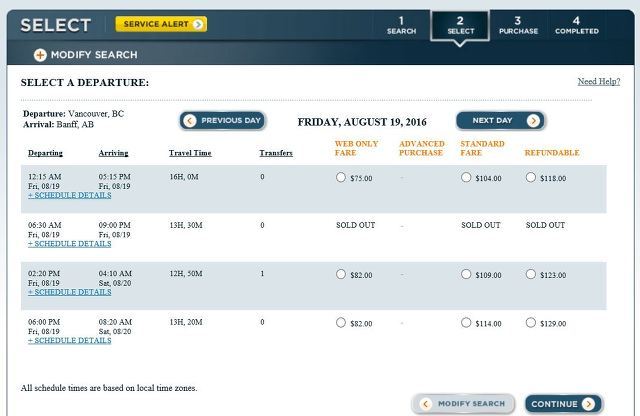Viewport: 640px width, 416px height.
Task: Click the Continue button
Action: (563, 404)
